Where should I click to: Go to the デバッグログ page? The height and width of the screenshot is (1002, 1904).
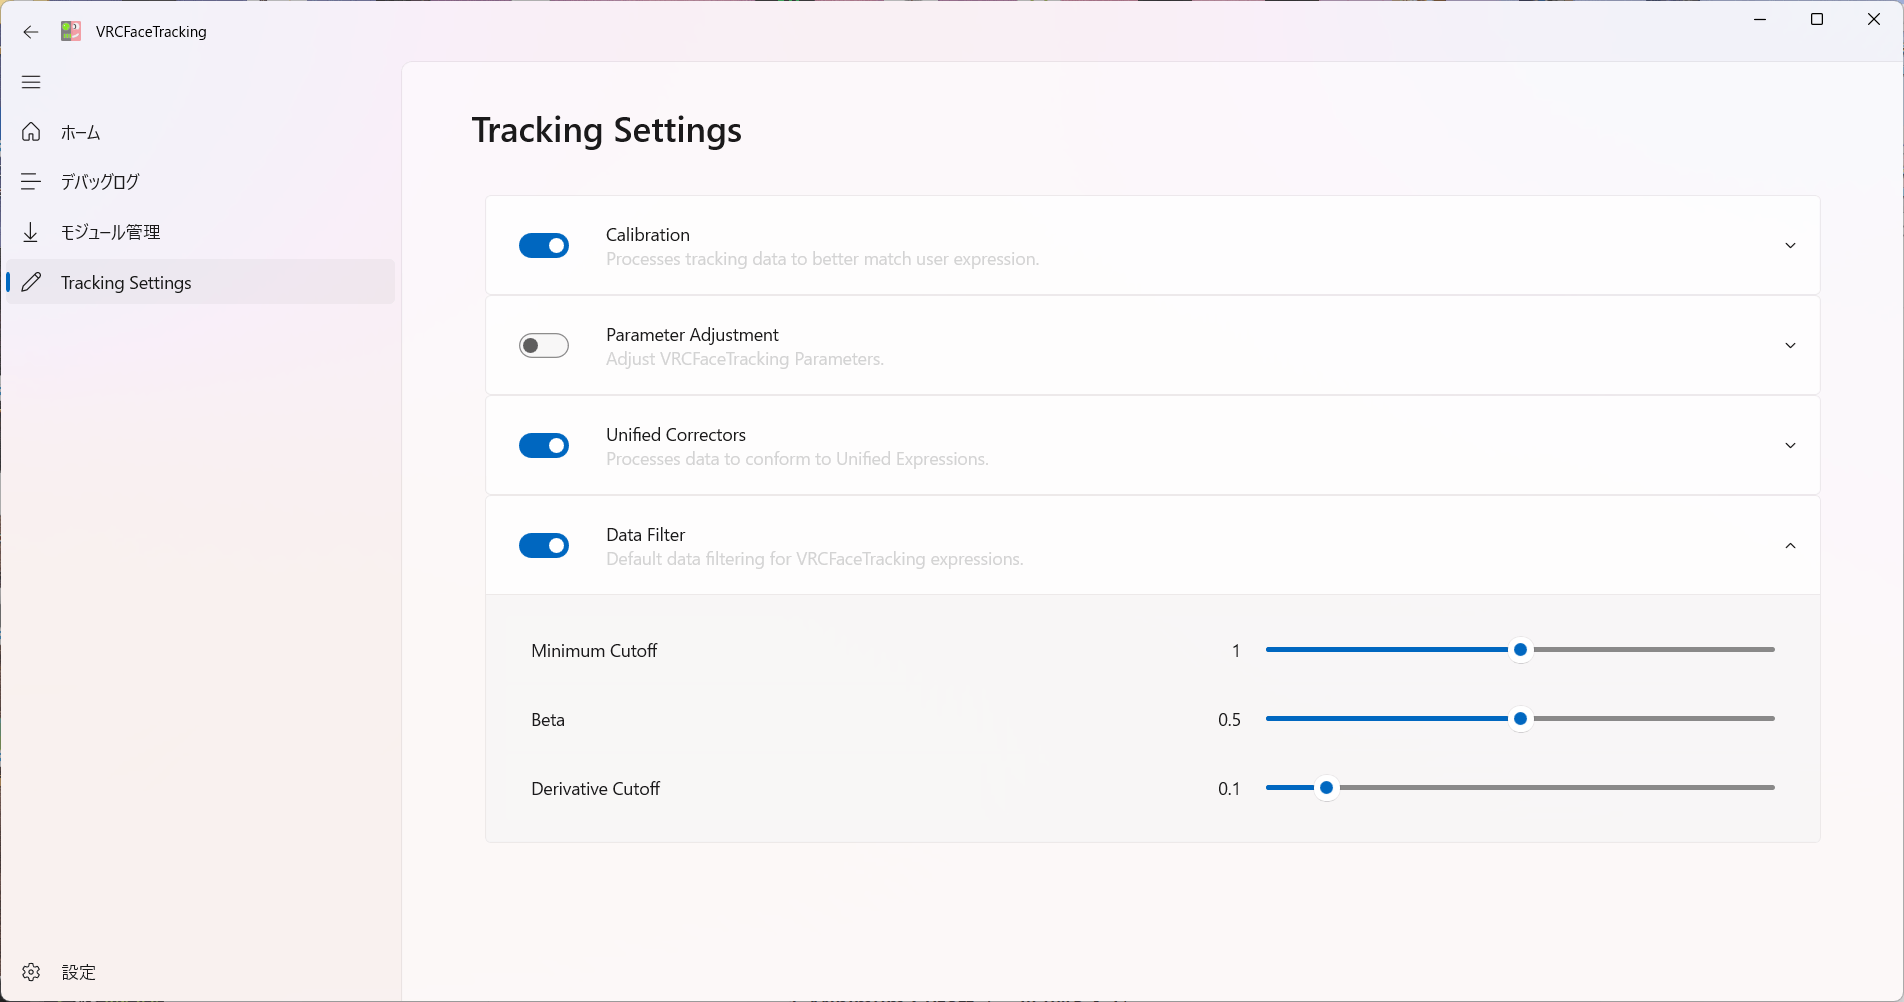pyautogui.click(x=100, y=181)
